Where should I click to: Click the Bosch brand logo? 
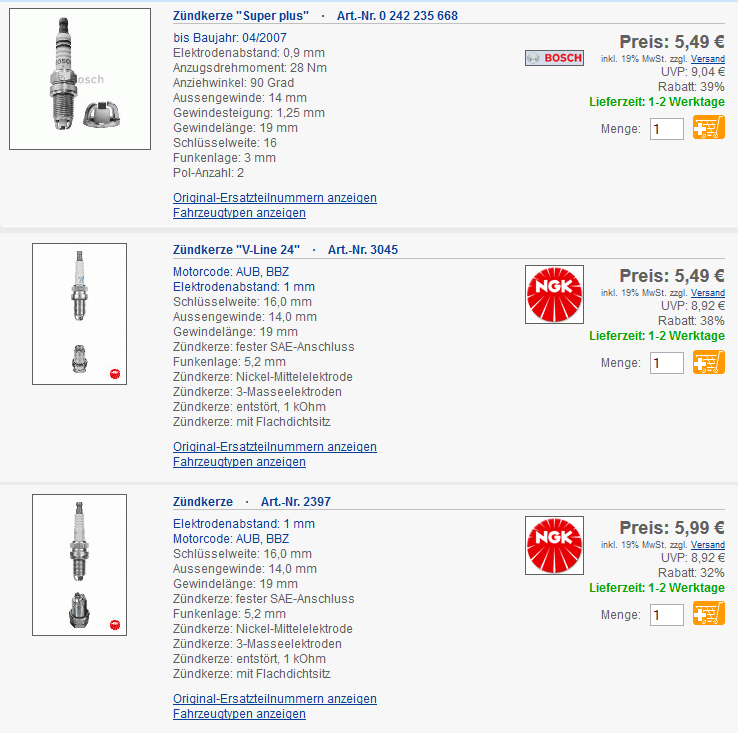pyautogui.click(x=554, y=58)
